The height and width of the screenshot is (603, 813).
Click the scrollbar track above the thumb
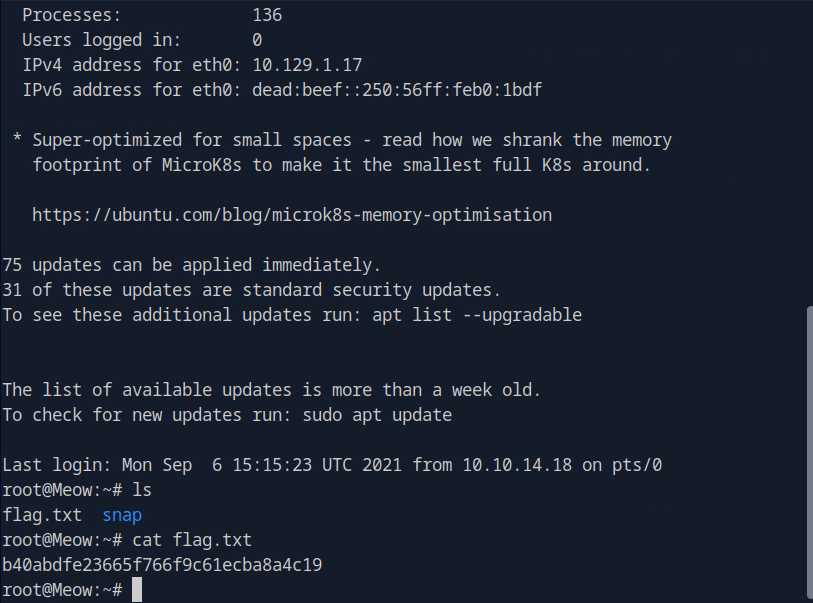807,150
